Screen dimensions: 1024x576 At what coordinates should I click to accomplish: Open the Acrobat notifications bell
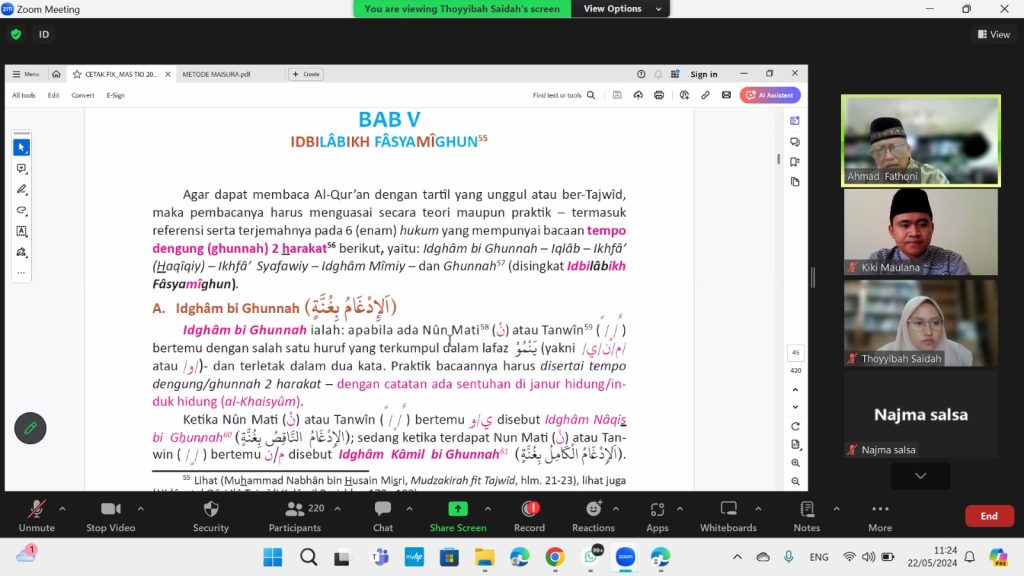point(658,74)
